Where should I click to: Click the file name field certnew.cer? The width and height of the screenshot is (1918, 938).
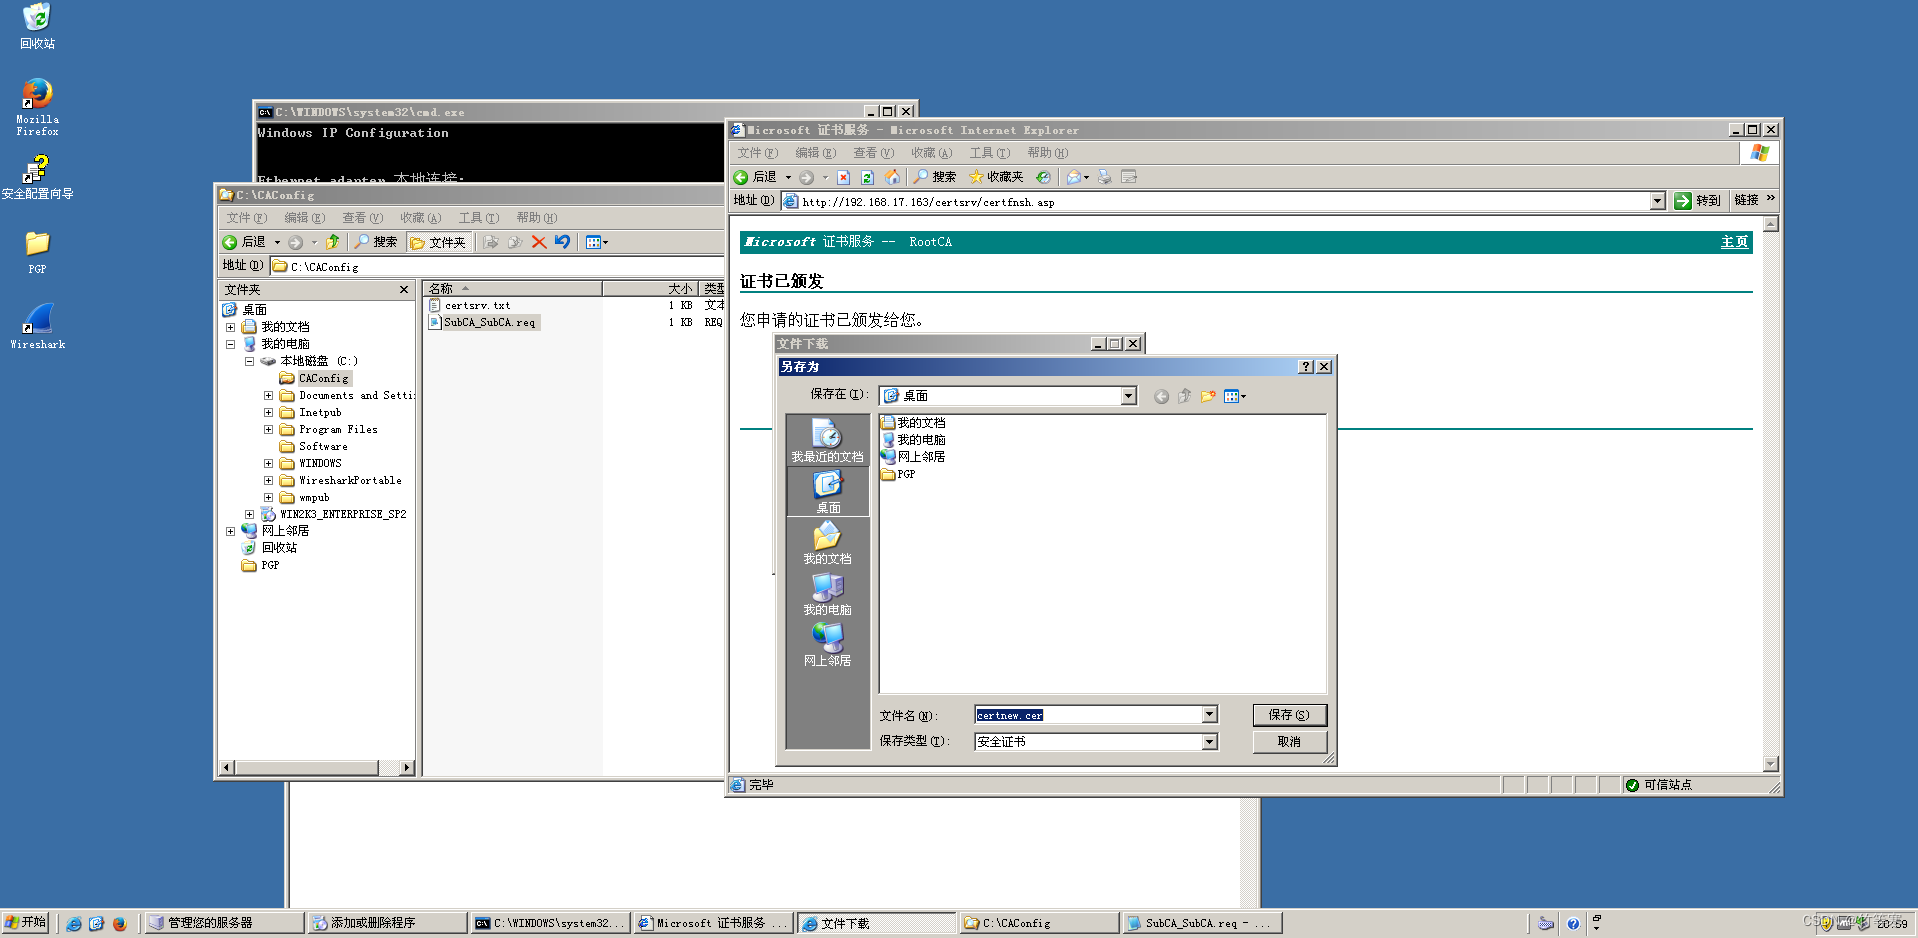pyautogui.click(x=1088, y=715)
